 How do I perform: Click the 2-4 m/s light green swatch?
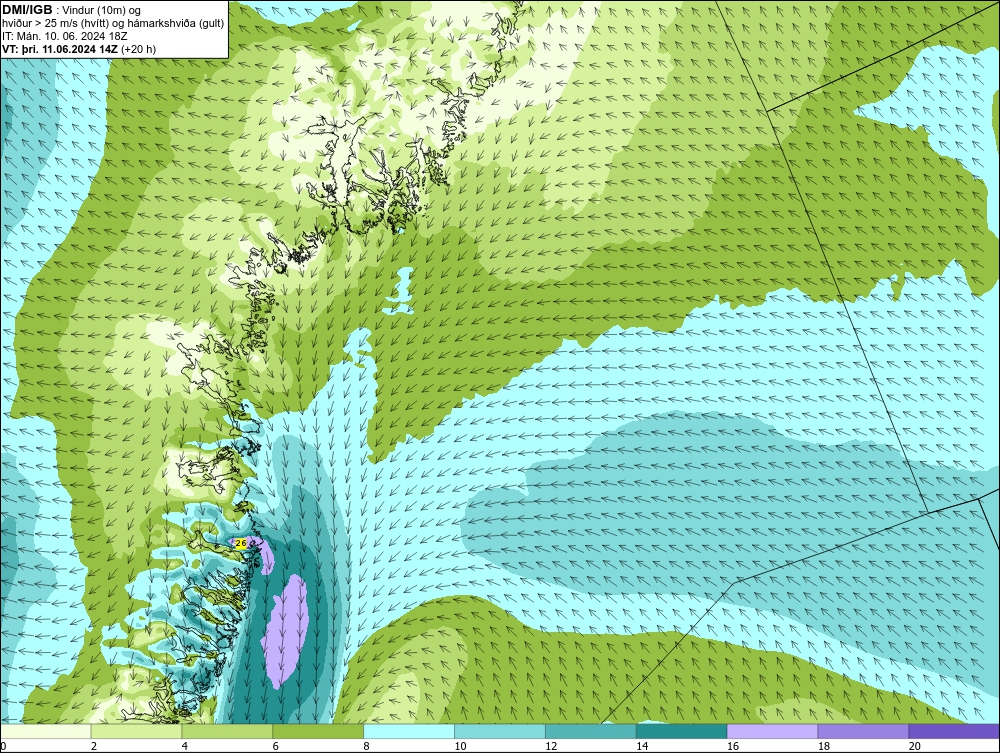click(136, 731)
